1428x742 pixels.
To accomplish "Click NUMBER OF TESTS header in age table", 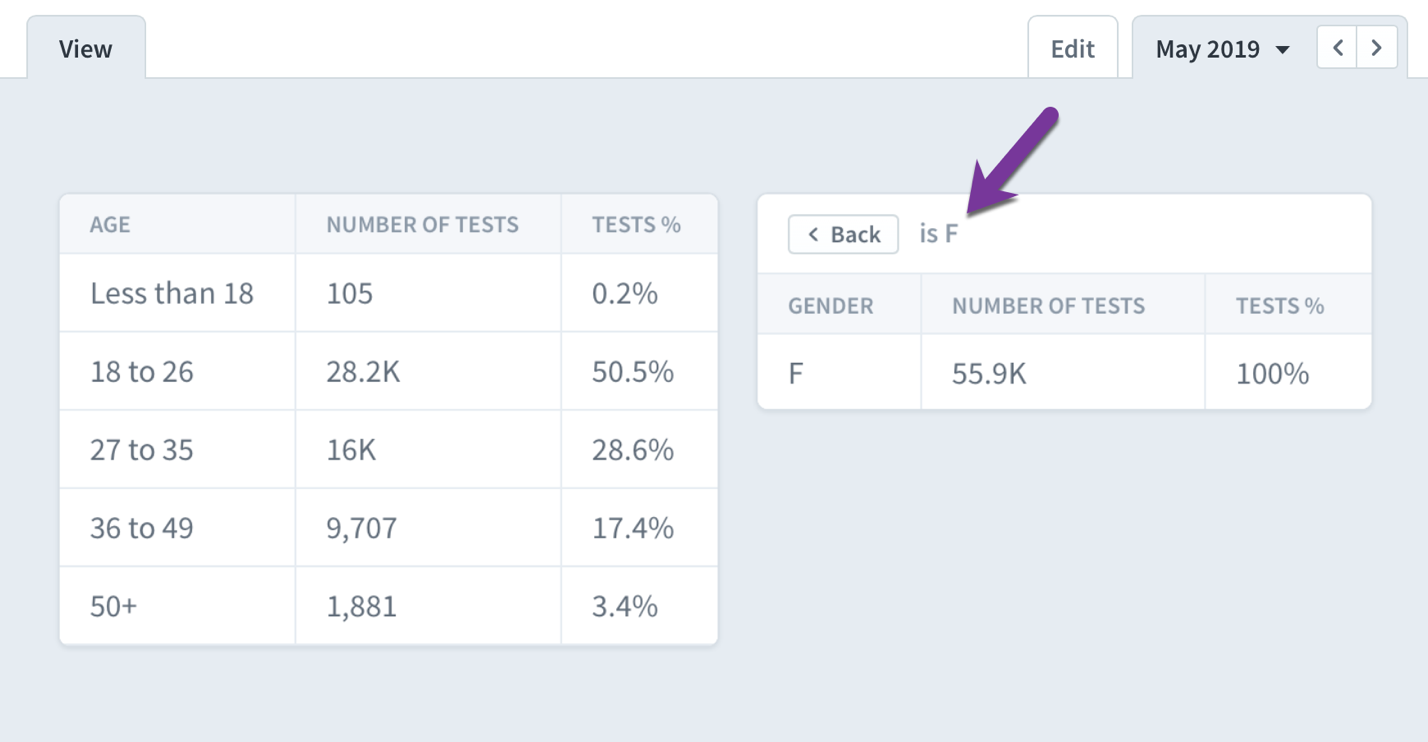I will (422, 224).
